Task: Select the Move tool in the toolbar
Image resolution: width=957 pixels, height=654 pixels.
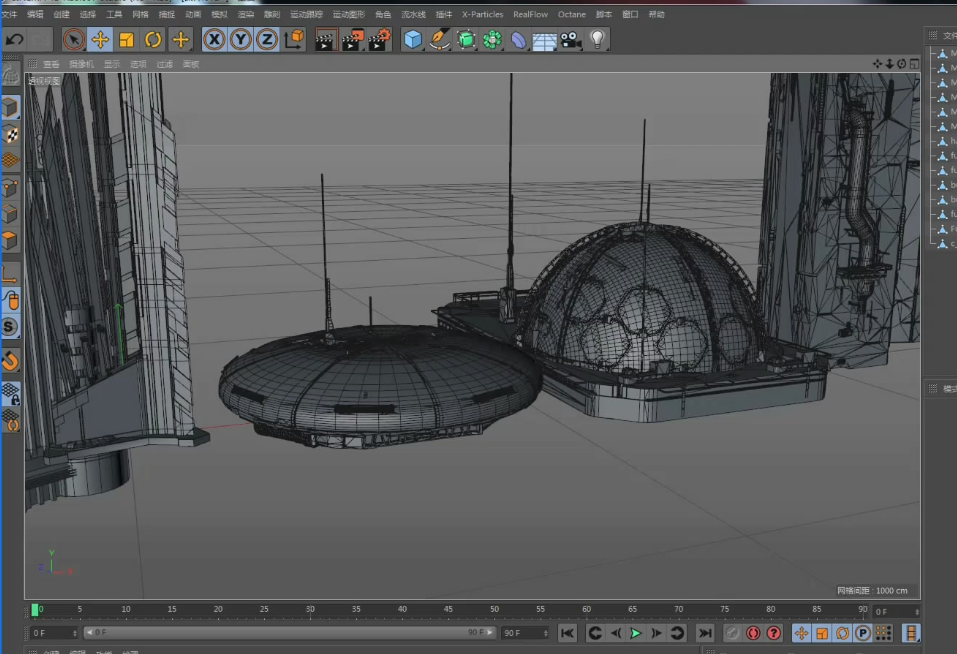Action: click(100, 39)
